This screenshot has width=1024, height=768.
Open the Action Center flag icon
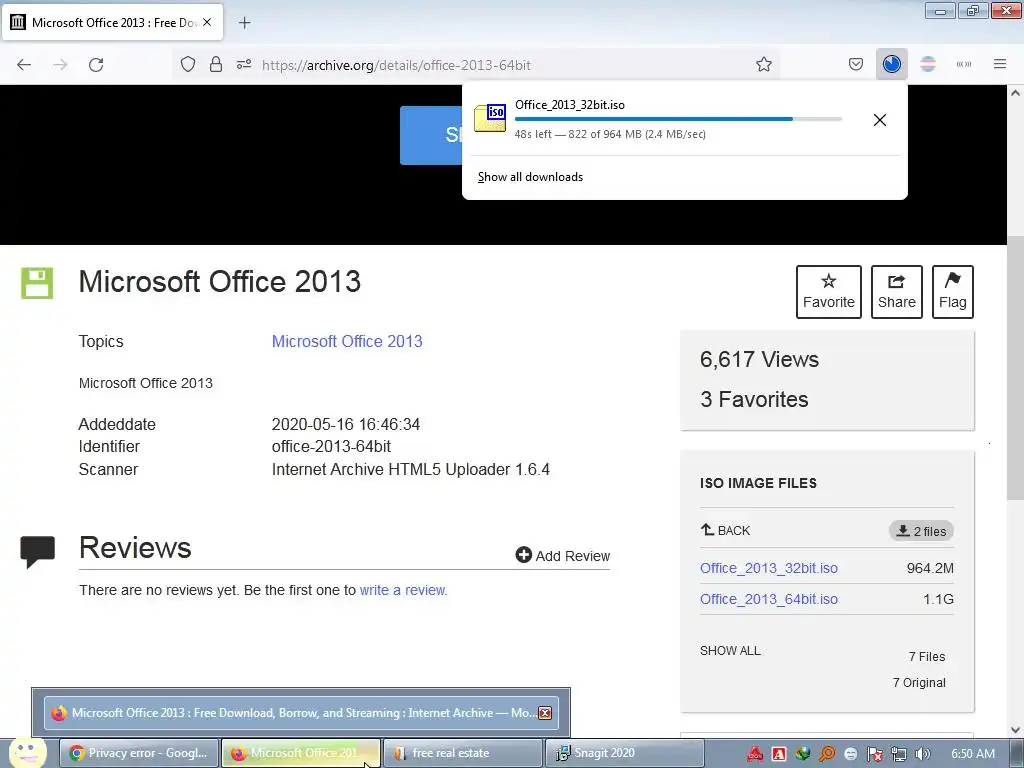[874, 754]
